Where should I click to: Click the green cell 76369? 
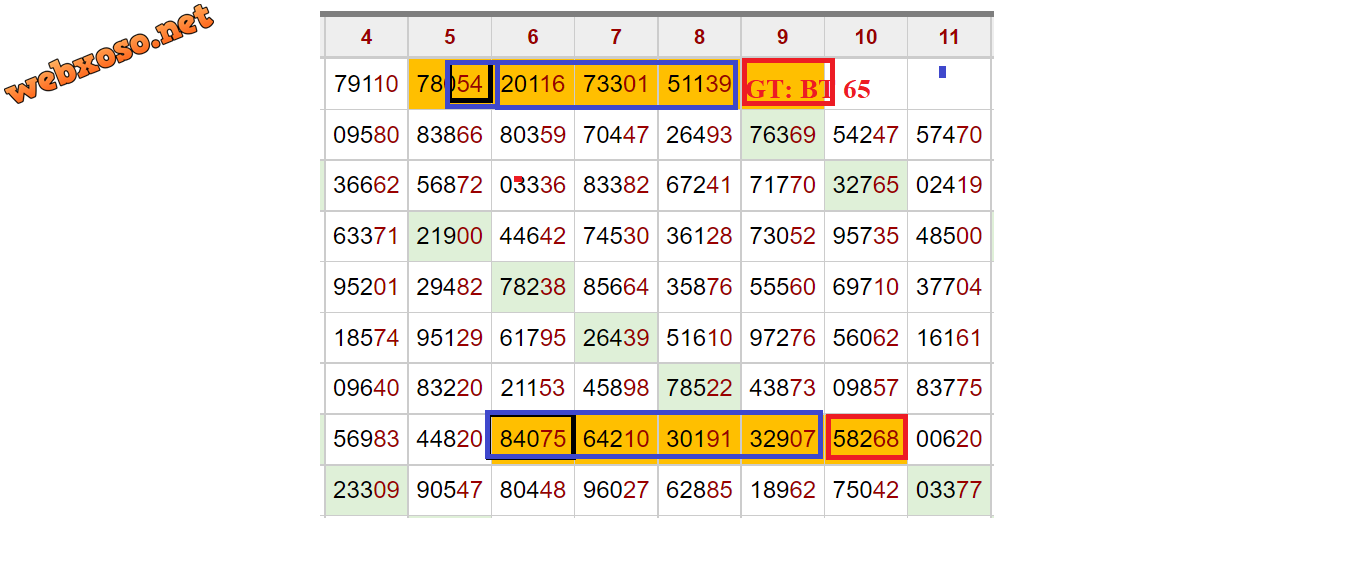click(x=782, y=135)
